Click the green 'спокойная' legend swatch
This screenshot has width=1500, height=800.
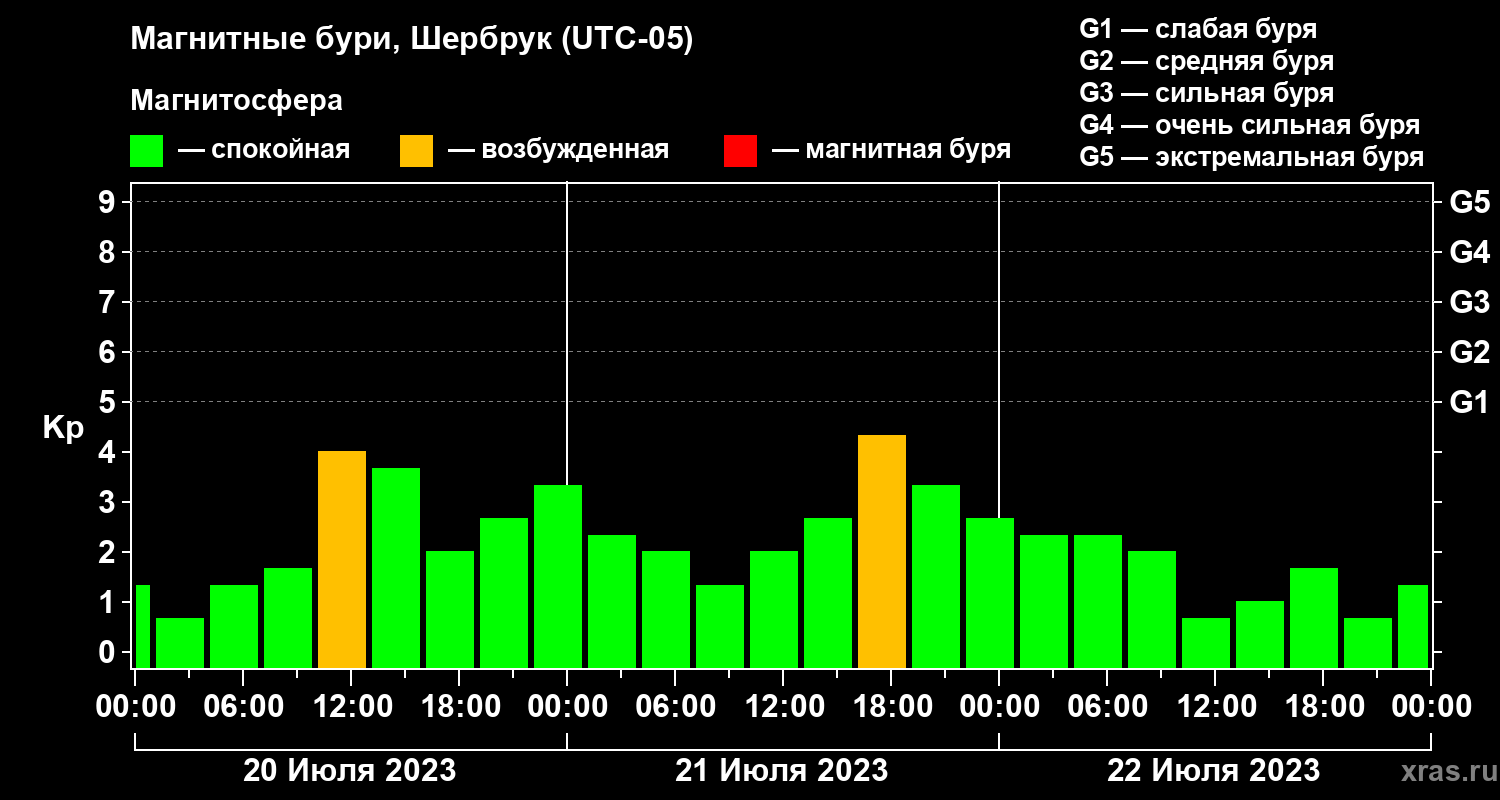[146, 151]
